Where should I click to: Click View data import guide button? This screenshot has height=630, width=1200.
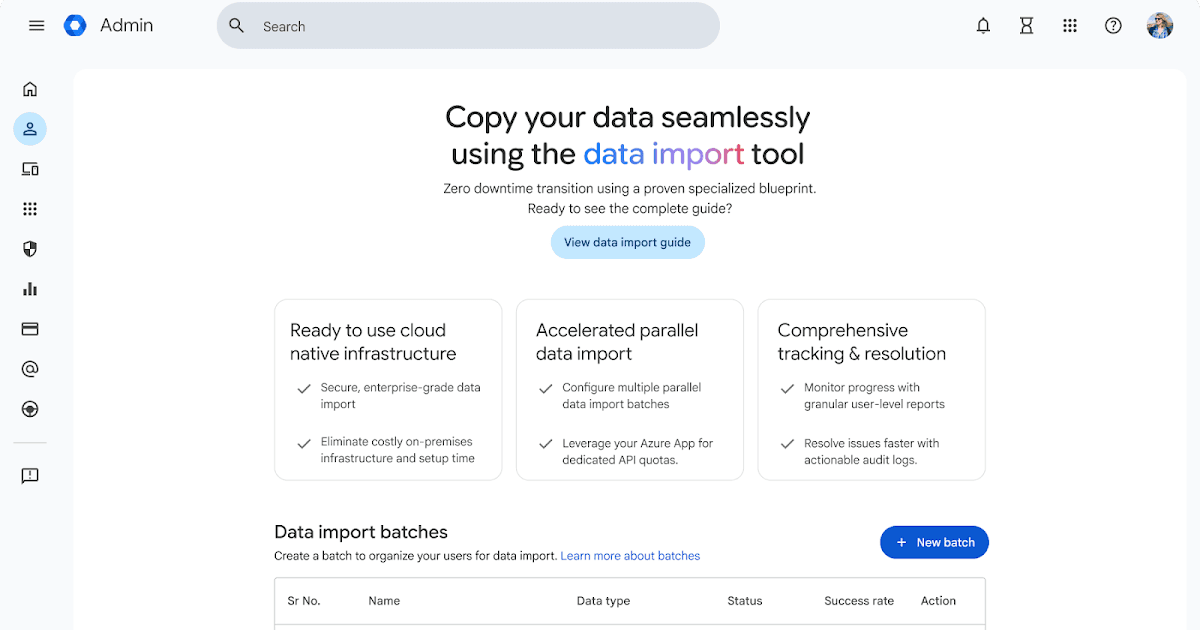(627, 242)
